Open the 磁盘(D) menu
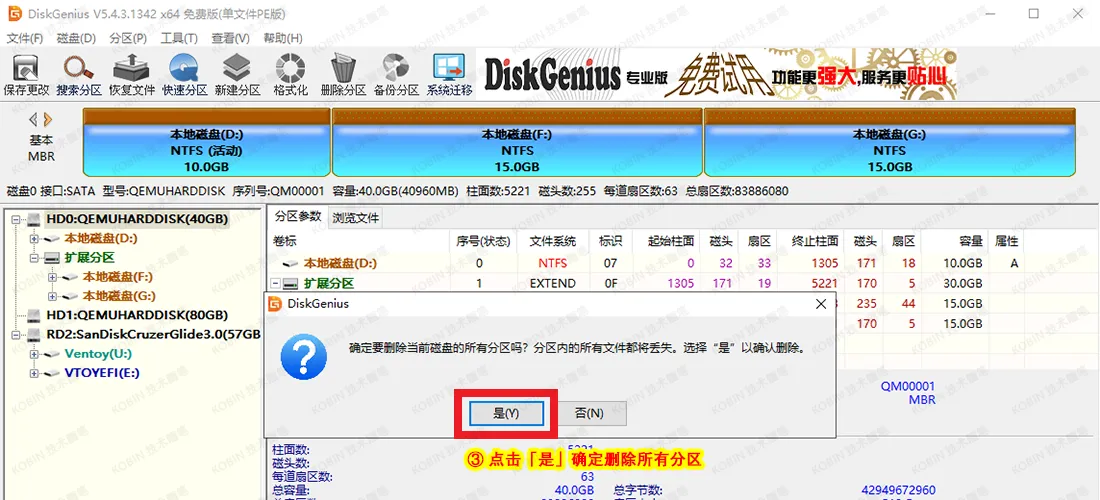Viewport: 1100px width, 500px height. [x=76, y=38]
